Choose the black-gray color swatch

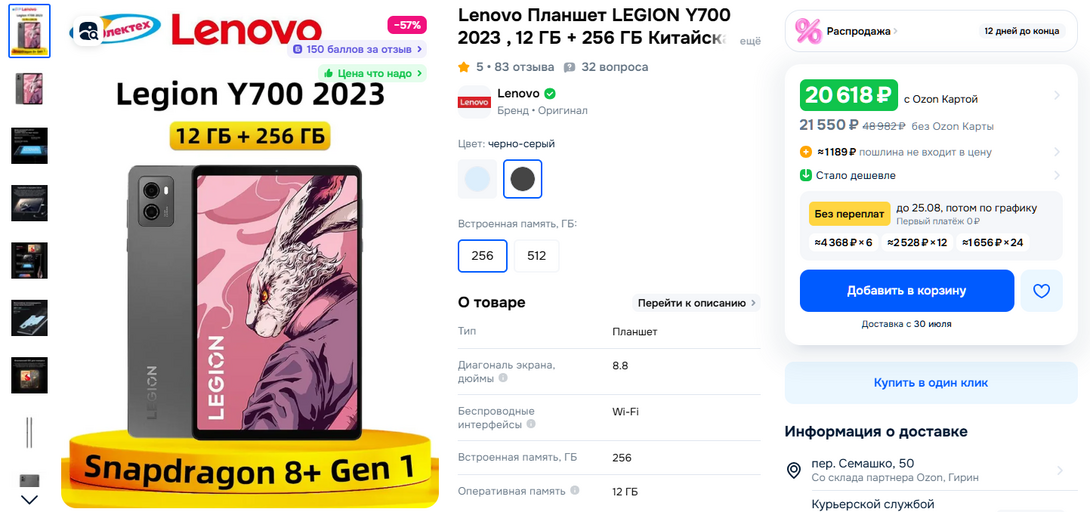click(x=523, y=179)
